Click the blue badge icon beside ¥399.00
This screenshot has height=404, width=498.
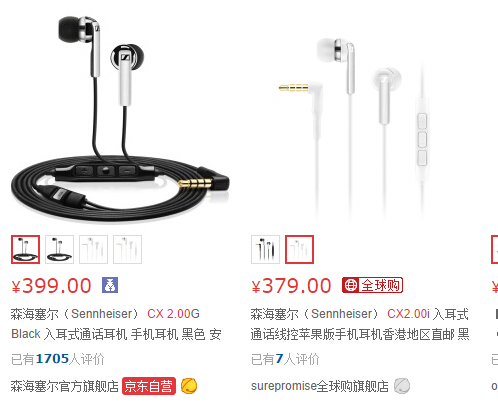tap(110, 285)
